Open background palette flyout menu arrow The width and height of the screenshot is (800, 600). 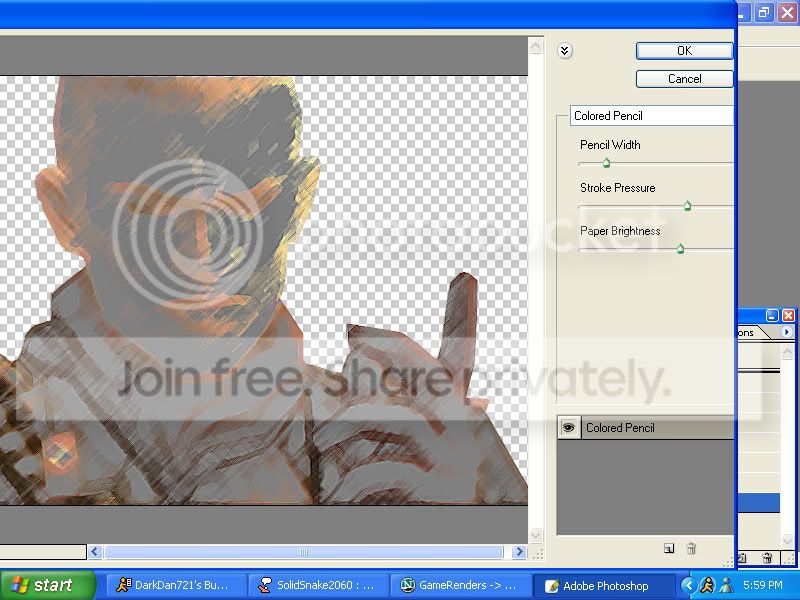(x=787, y=332)
